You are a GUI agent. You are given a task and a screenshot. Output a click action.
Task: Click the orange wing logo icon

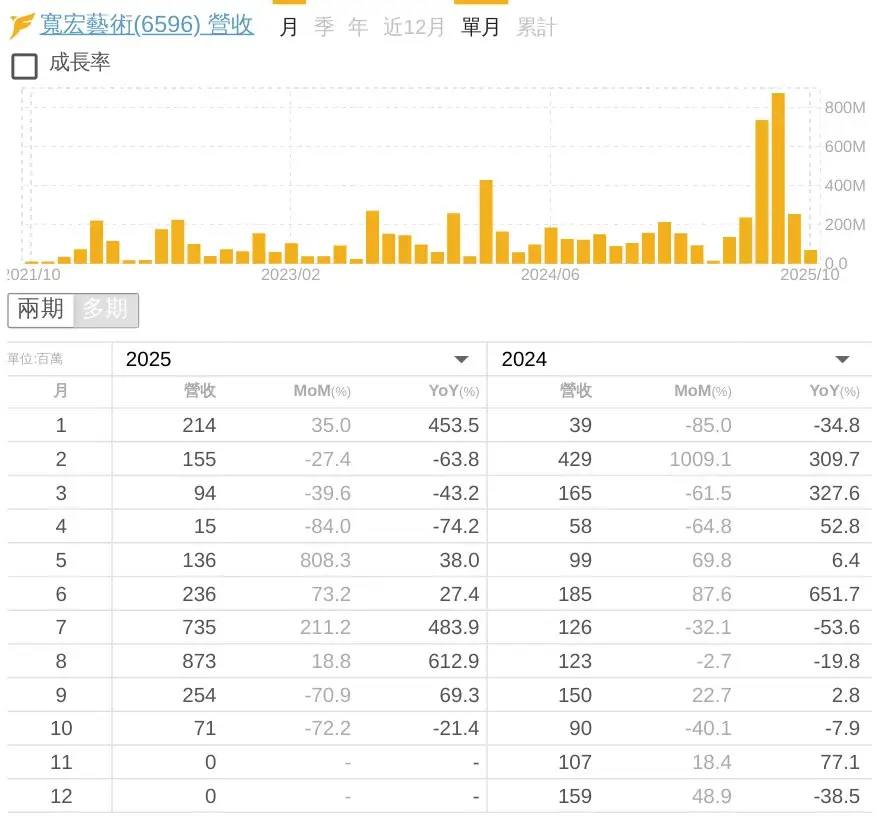[x=21, y=26]
